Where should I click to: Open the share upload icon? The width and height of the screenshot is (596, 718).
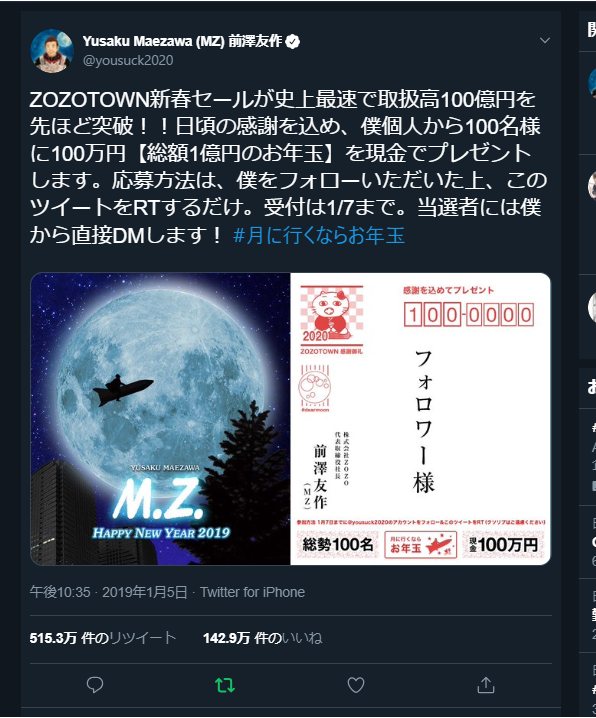click(x=486, y=685)
